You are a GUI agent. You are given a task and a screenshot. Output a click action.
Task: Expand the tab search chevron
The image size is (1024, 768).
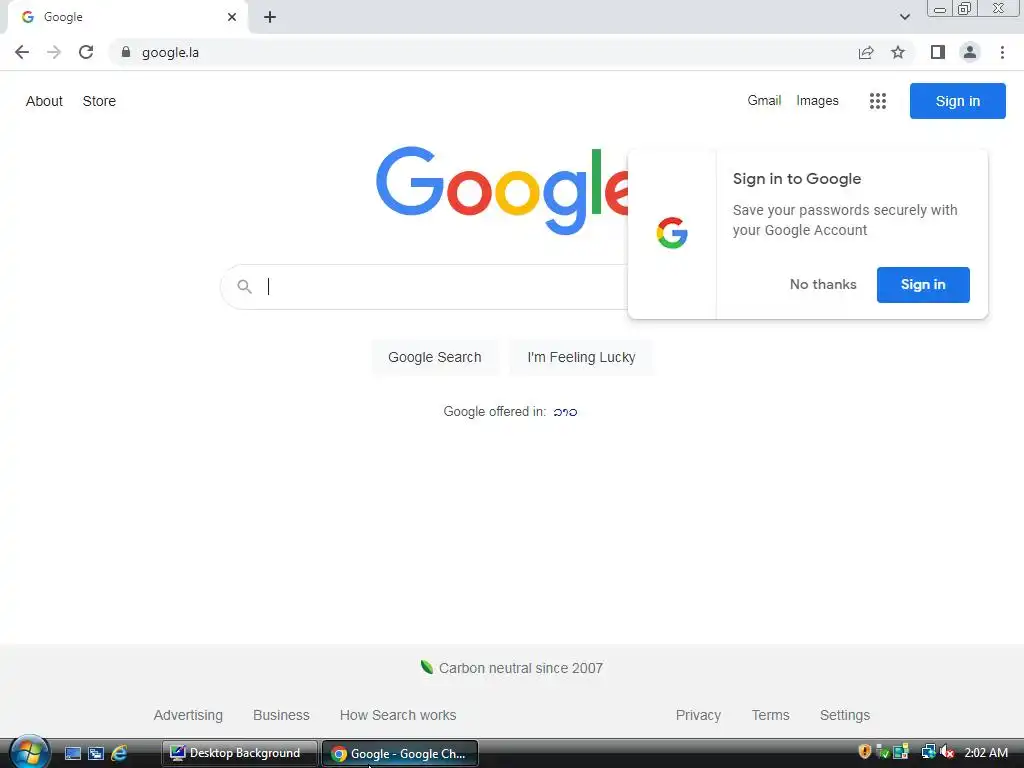904,17
